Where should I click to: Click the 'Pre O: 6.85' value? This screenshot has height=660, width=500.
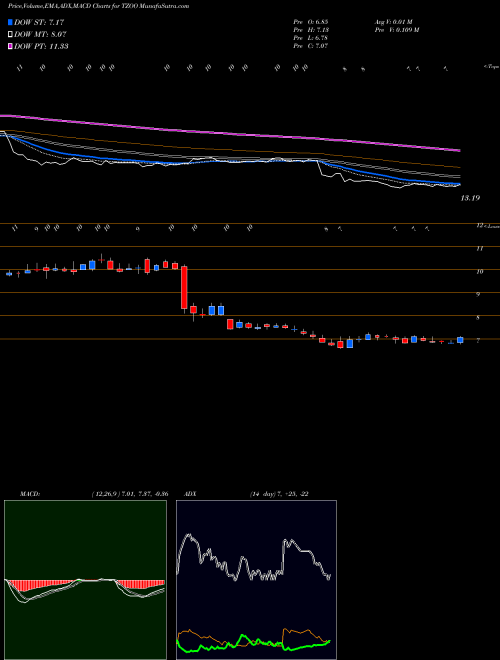pos(311,22)
